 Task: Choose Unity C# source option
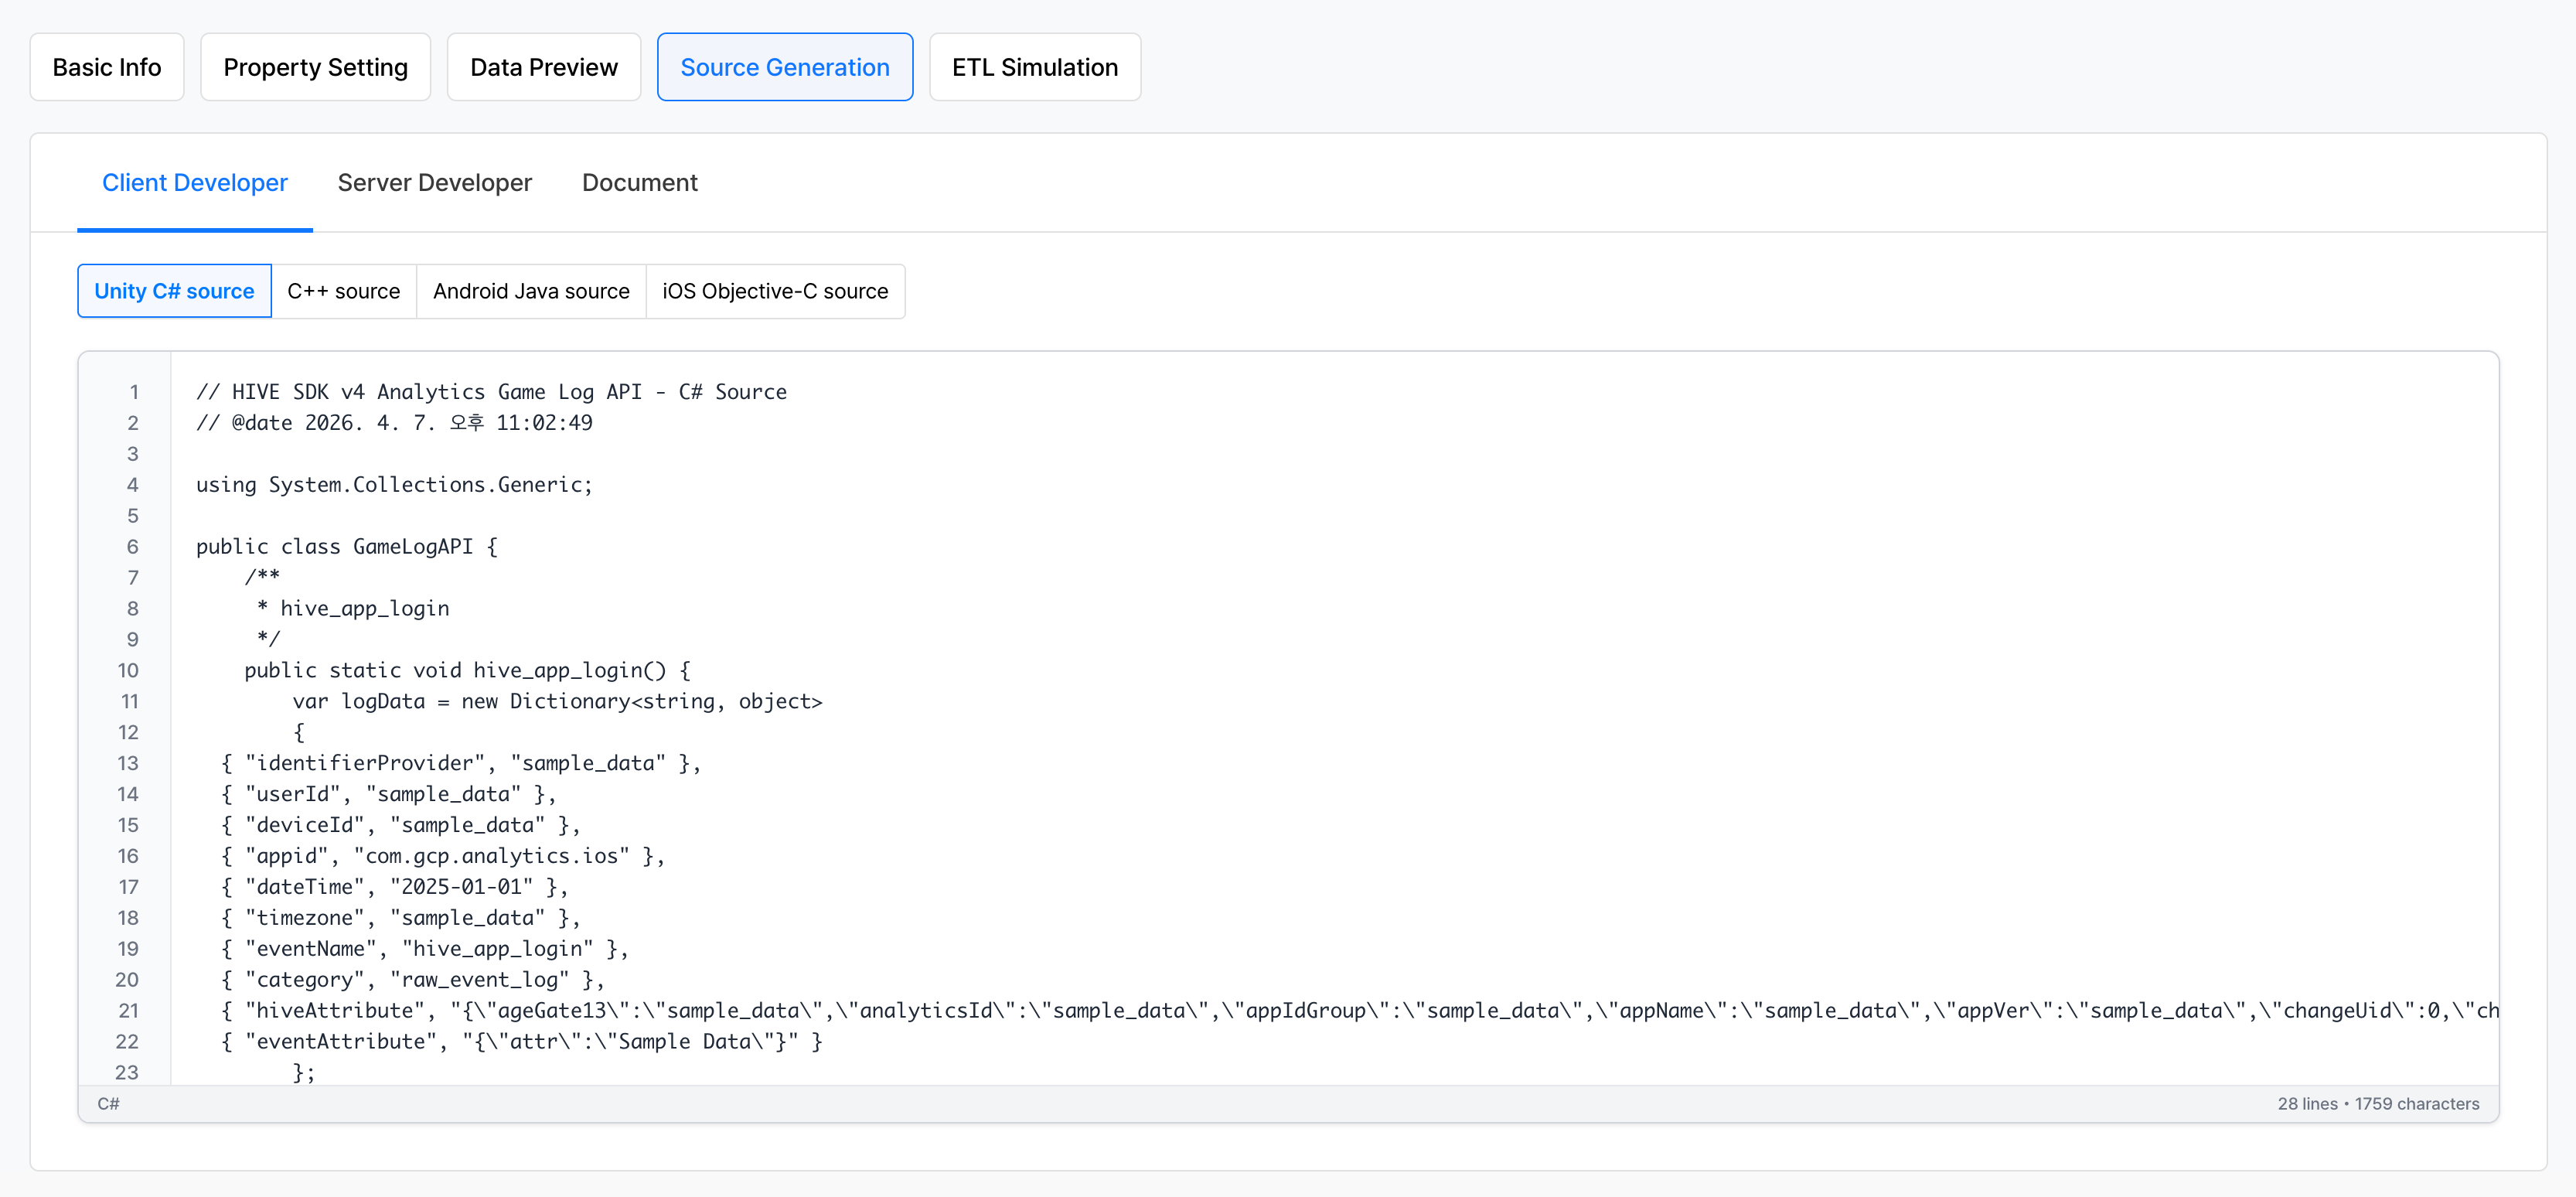[x=174, y=291]
